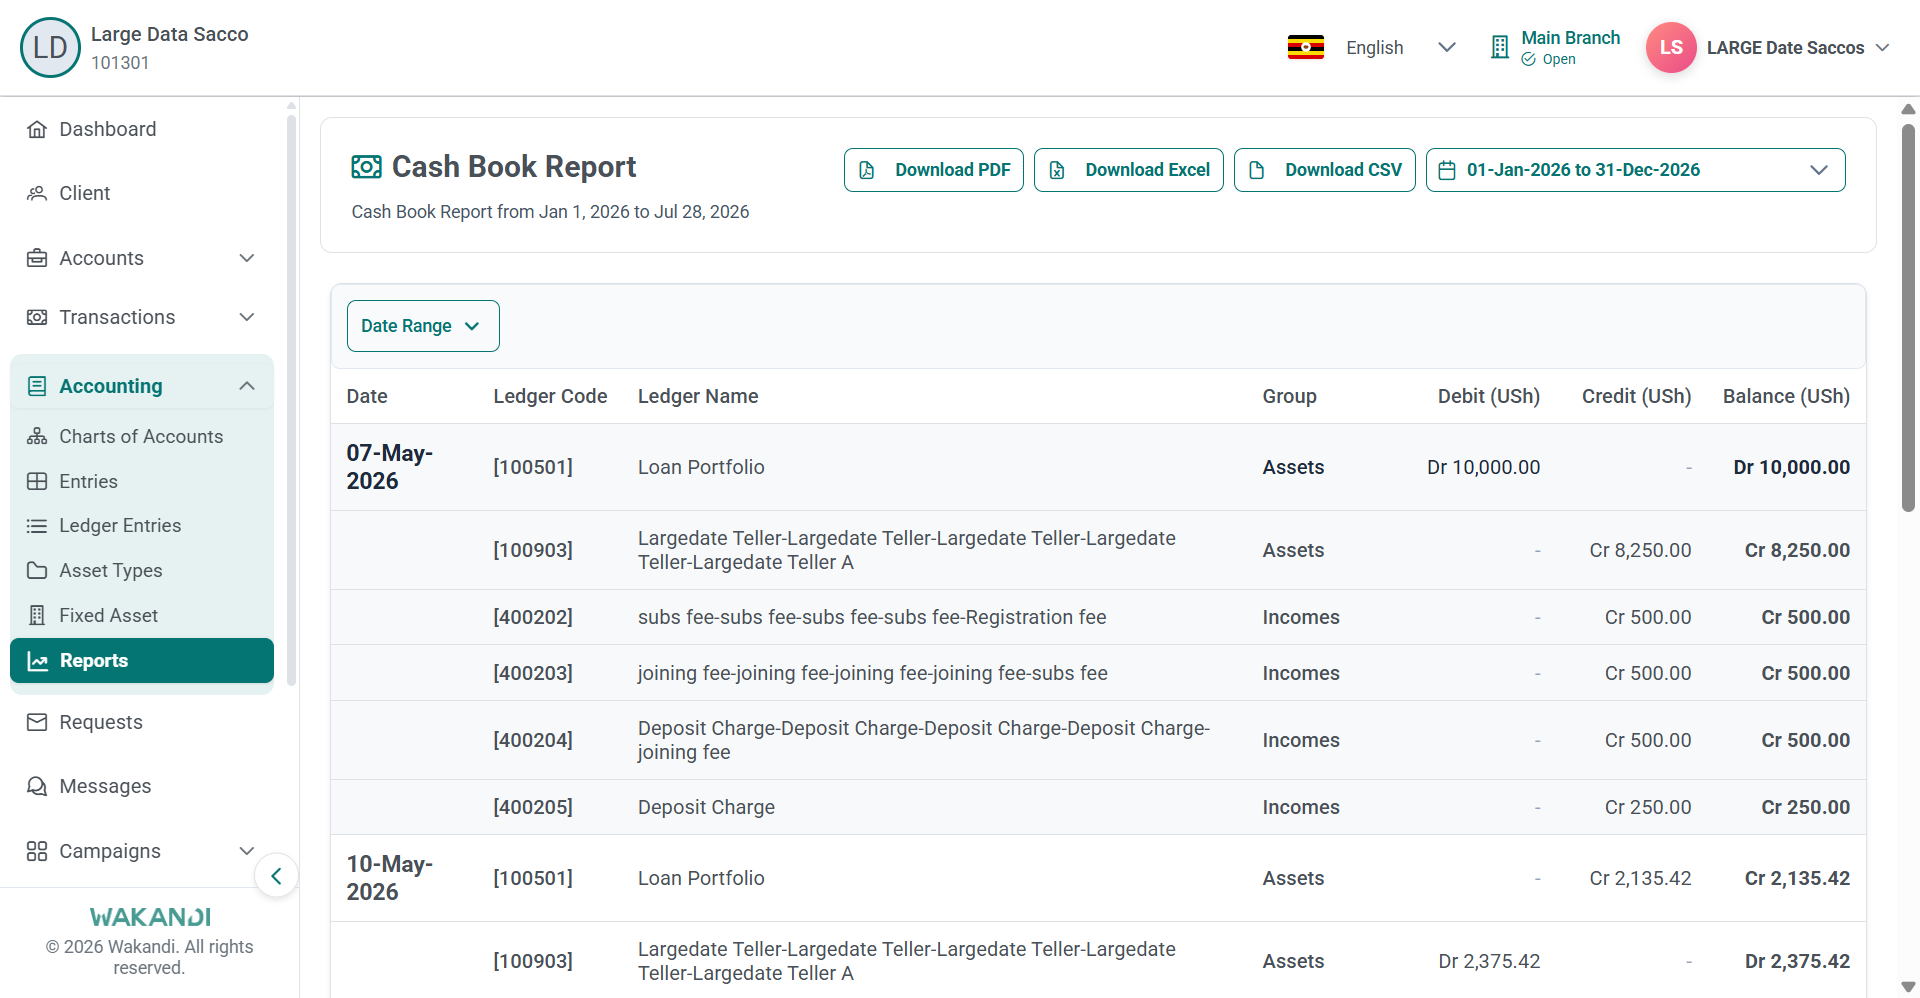This screenshot has width=1920, height=998.
Task: Click the CSV file icon
Action: (1257, 170)
